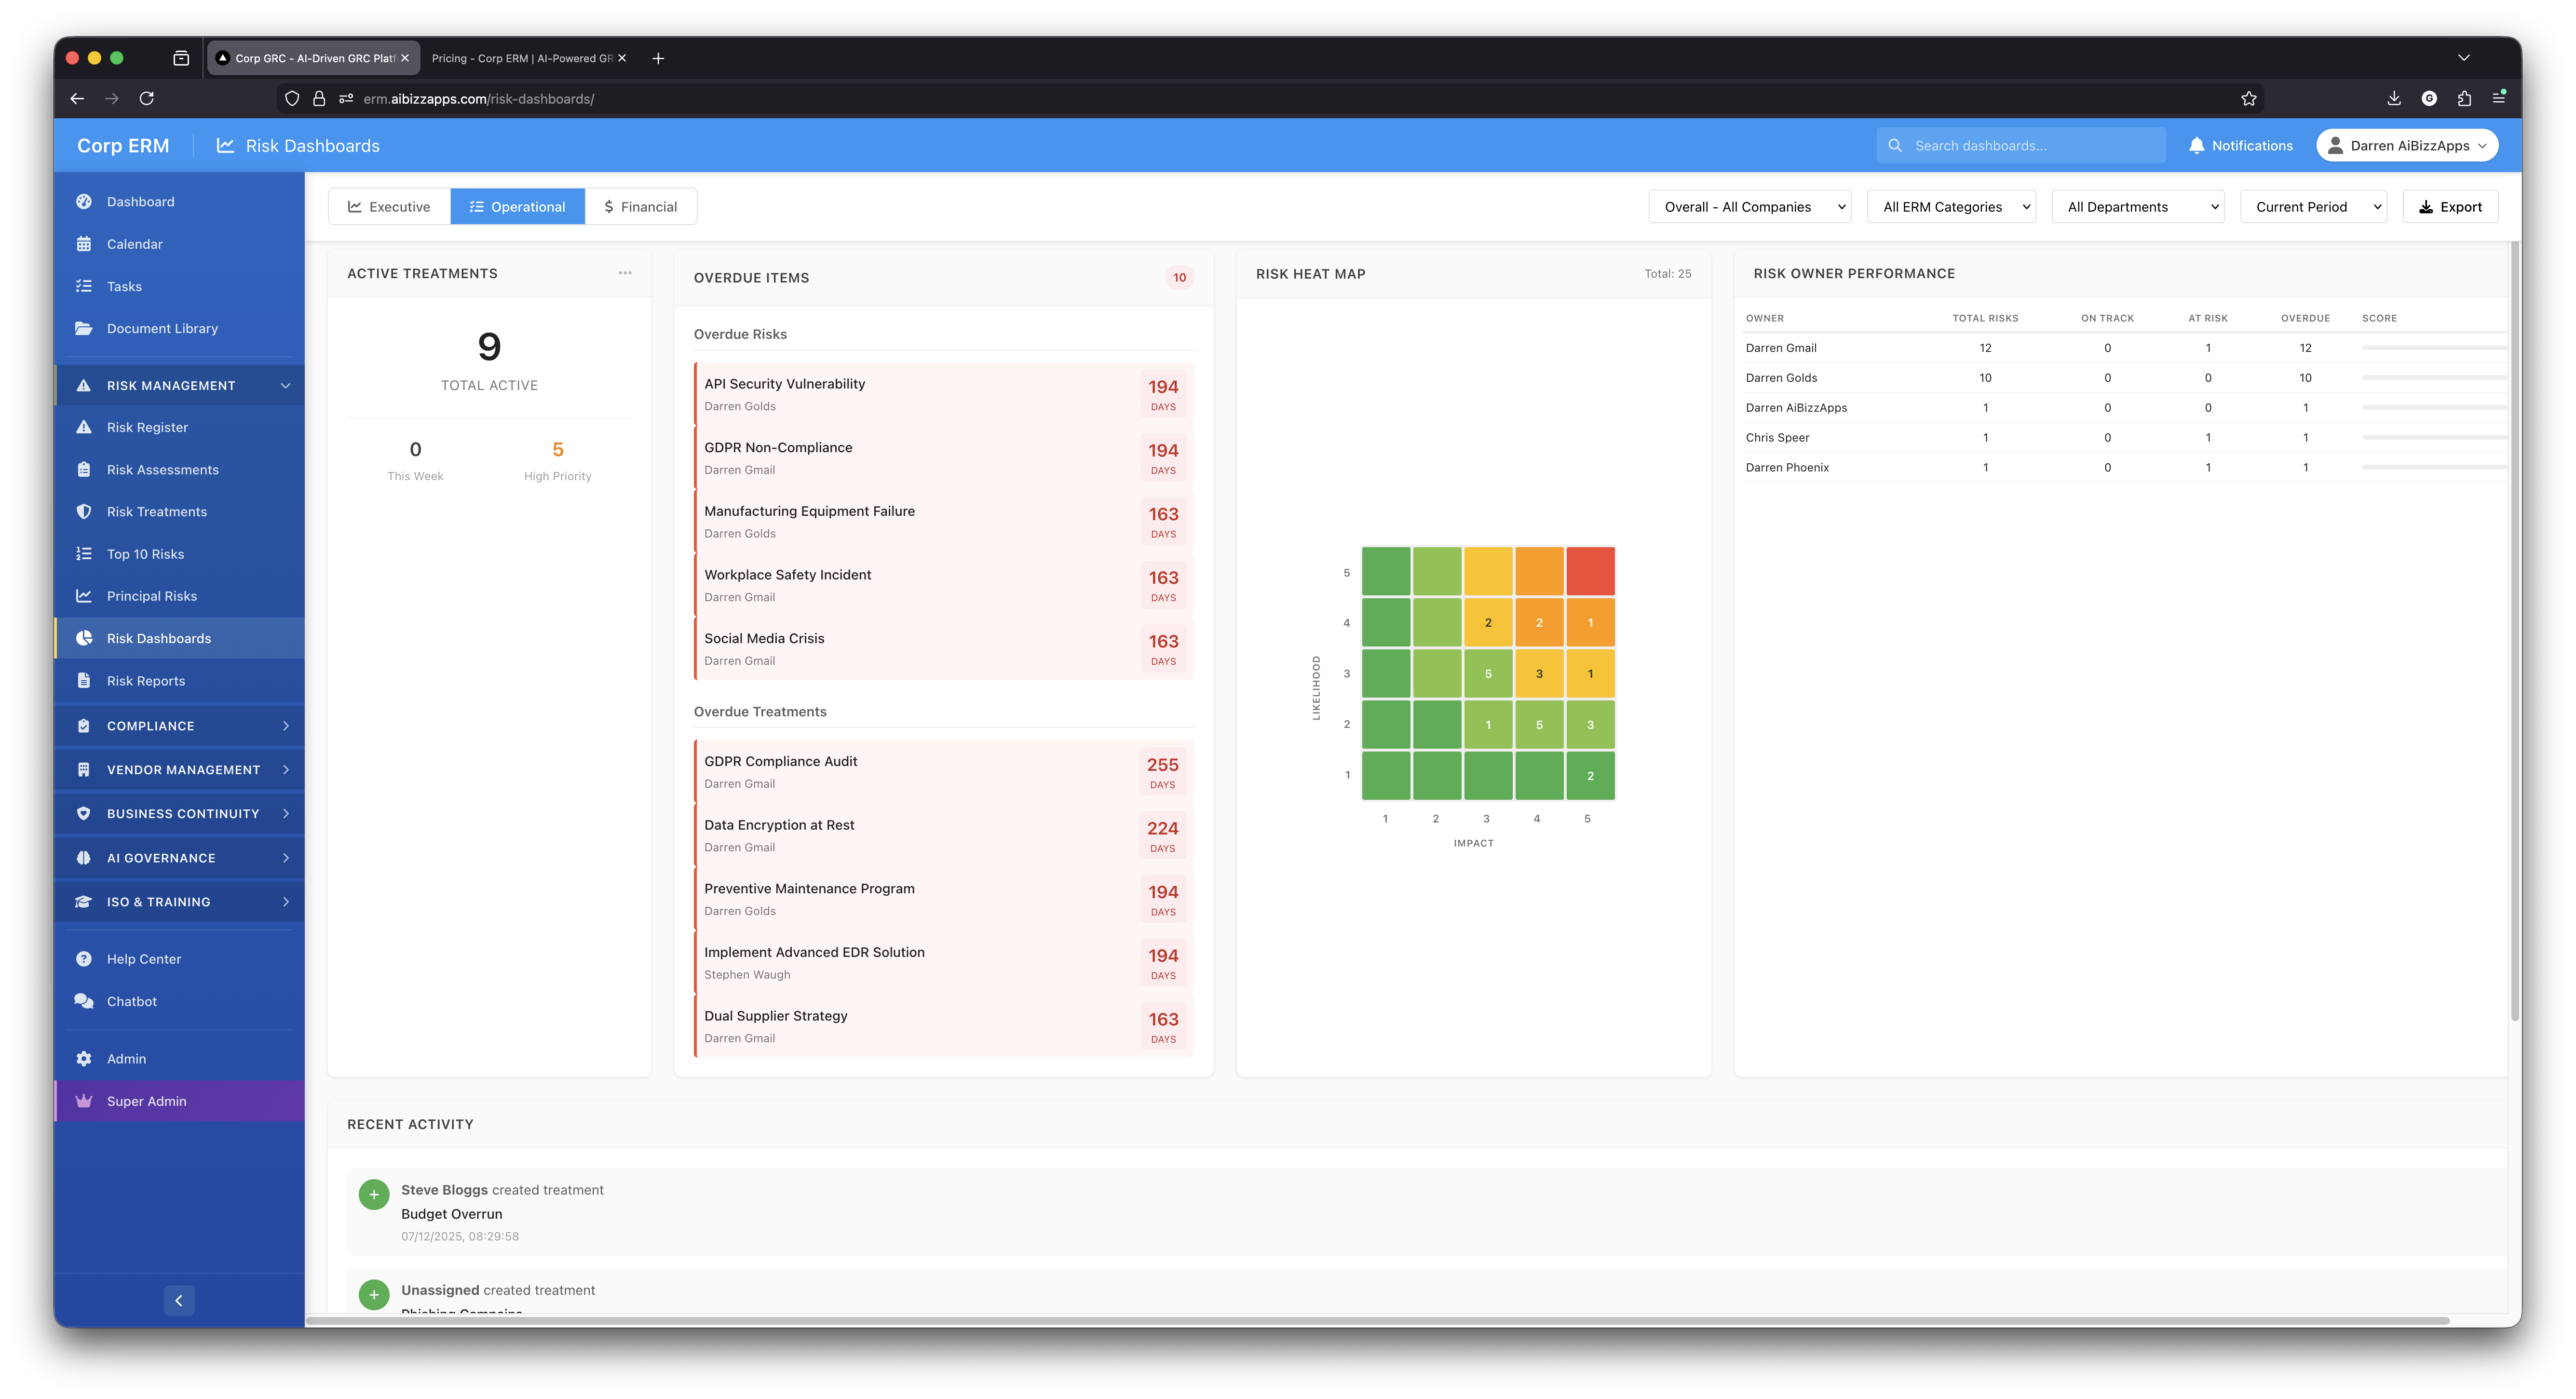2576x1399 pixels.
Task: Collapse the Risk Management section chevron
Action: point(286,385)
